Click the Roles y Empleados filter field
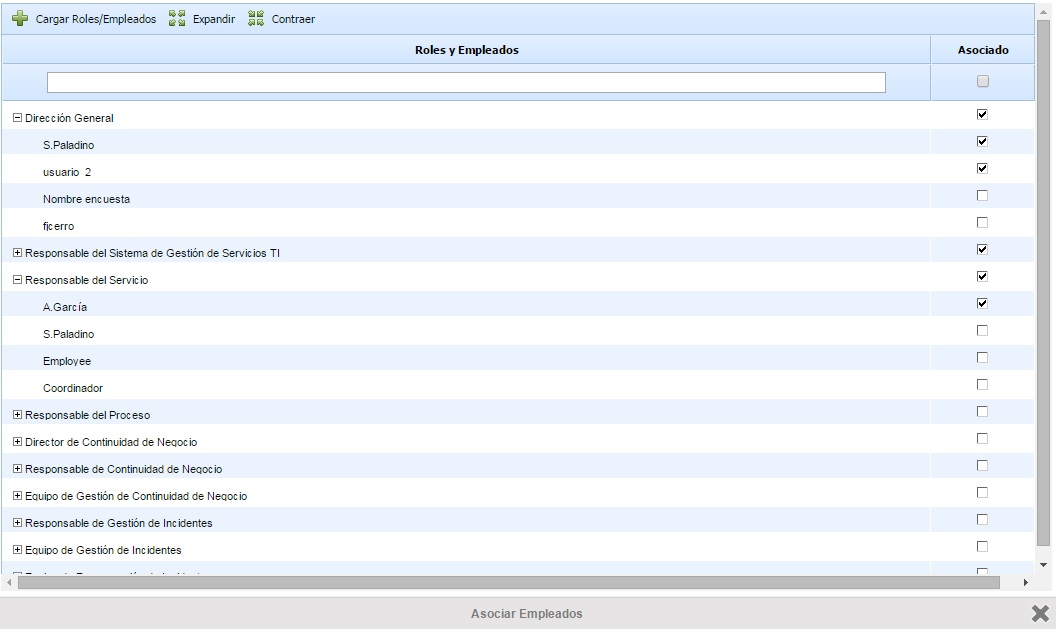Image resolution: width=1056 pixels, height=629 pixels. tap(466, 82)
